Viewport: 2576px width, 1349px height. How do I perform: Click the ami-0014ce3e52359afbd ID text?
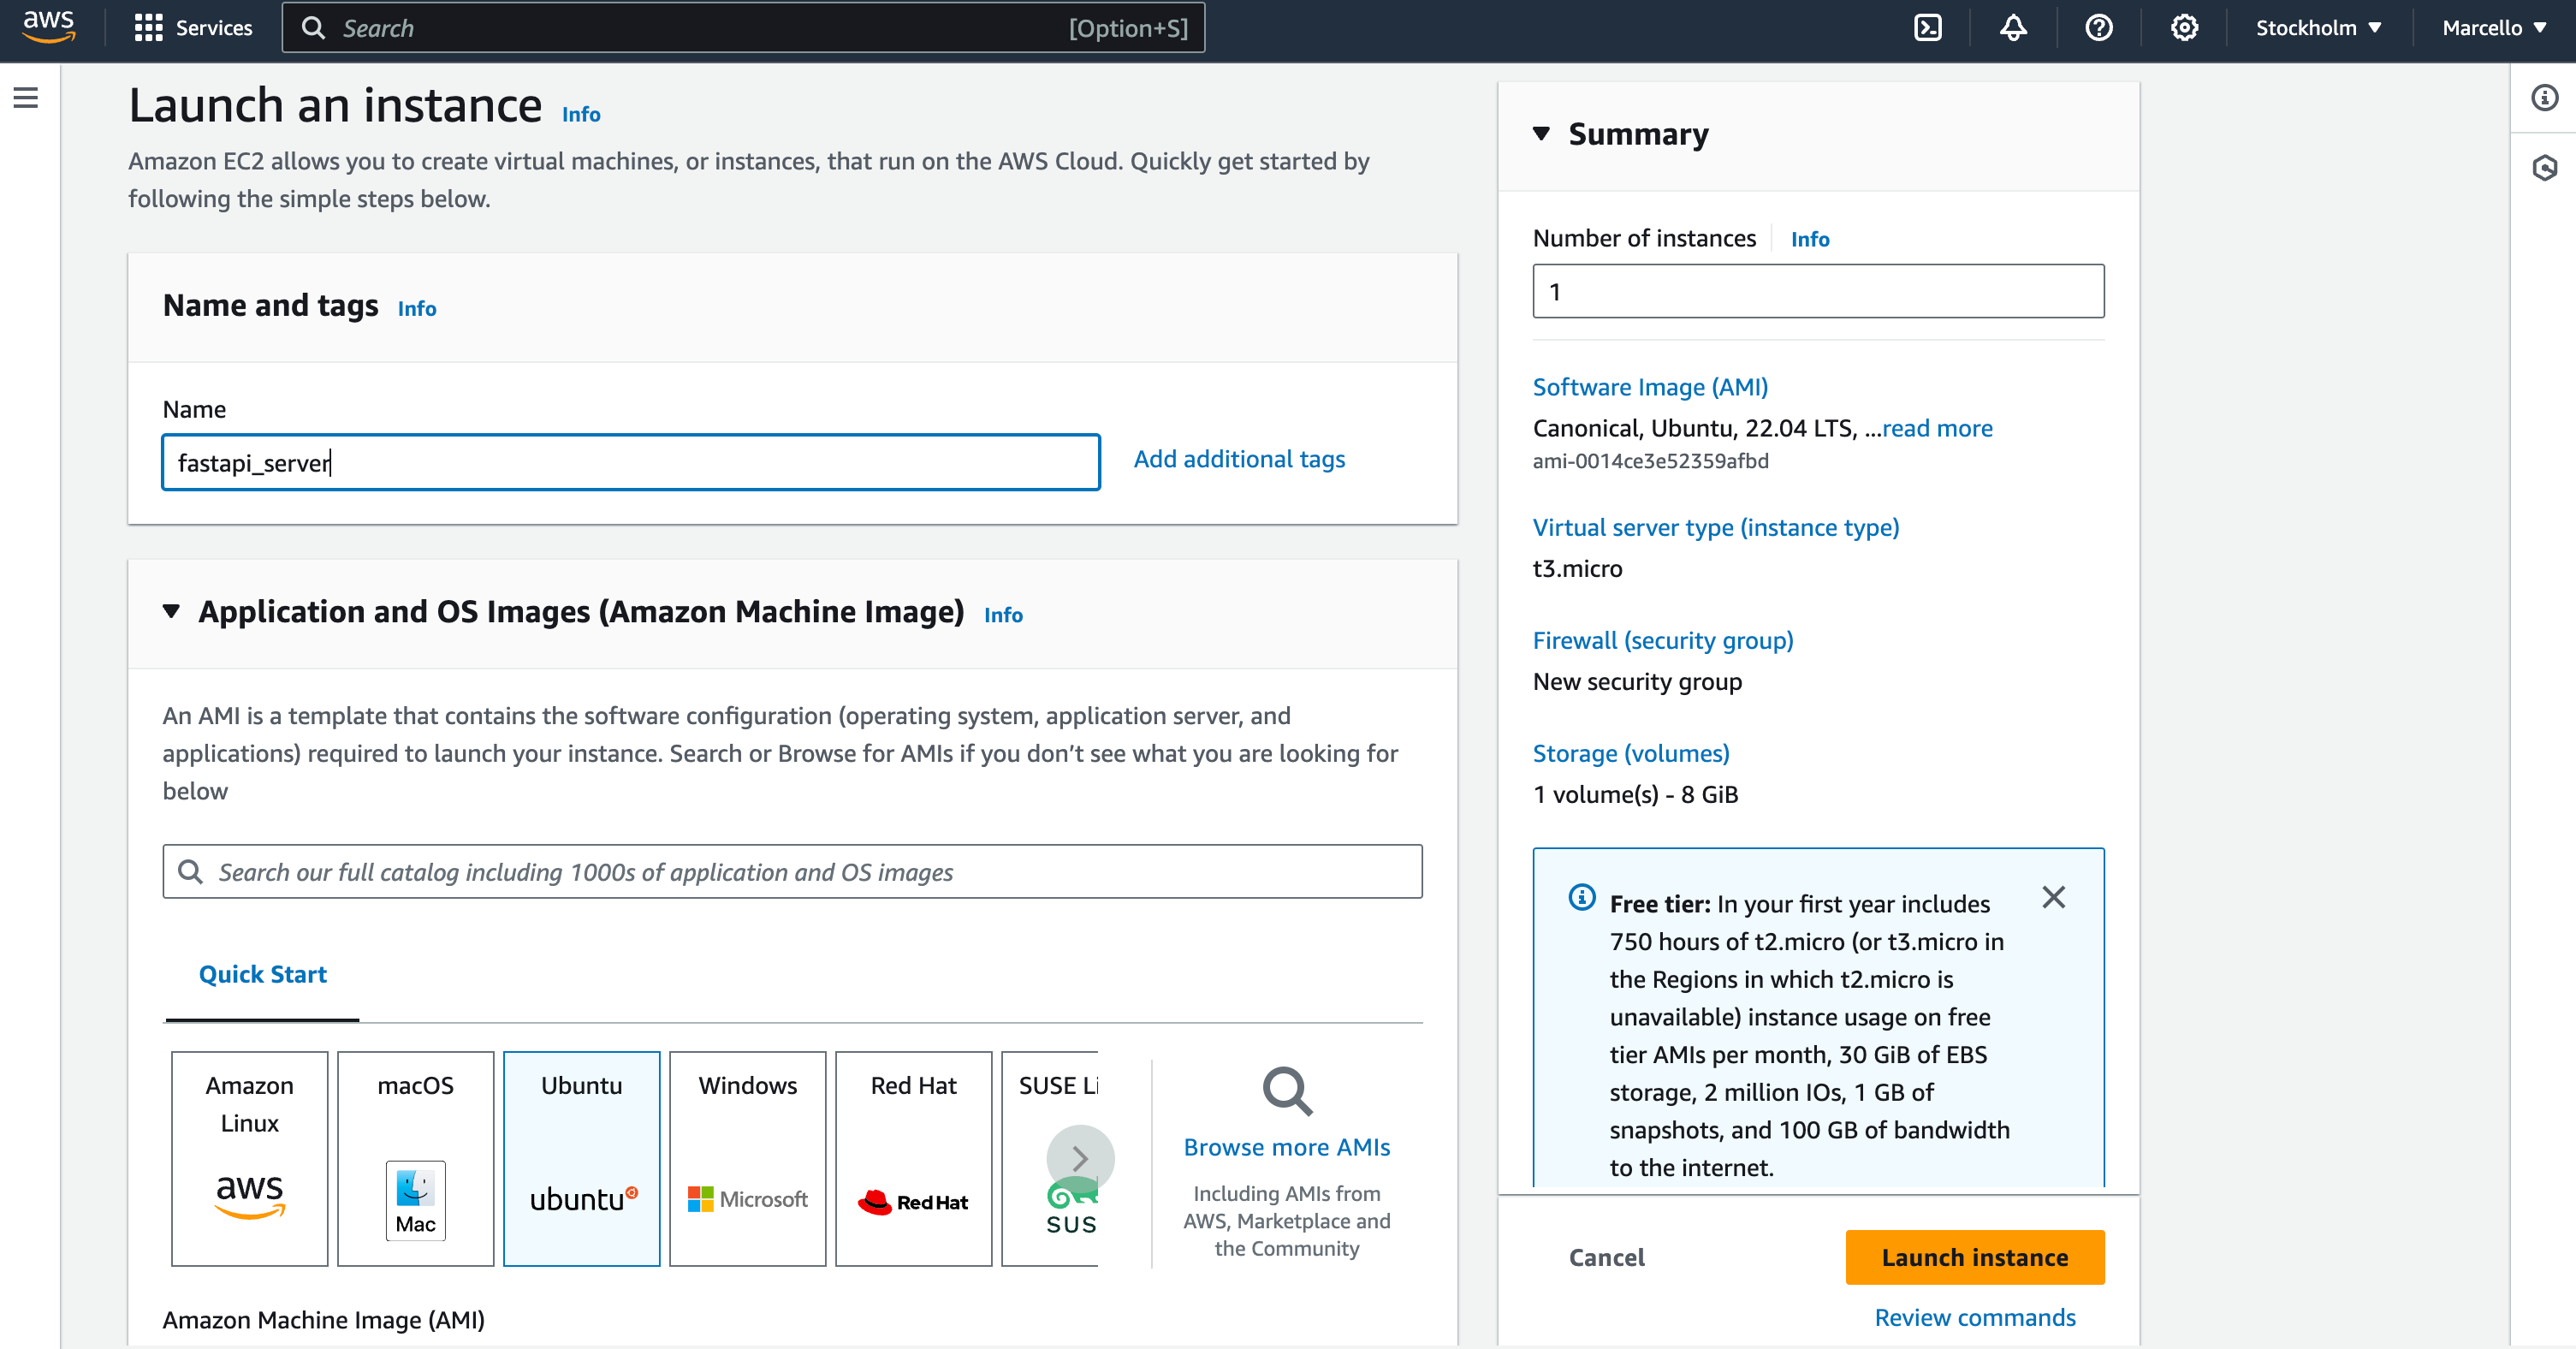coord(1650,461)
